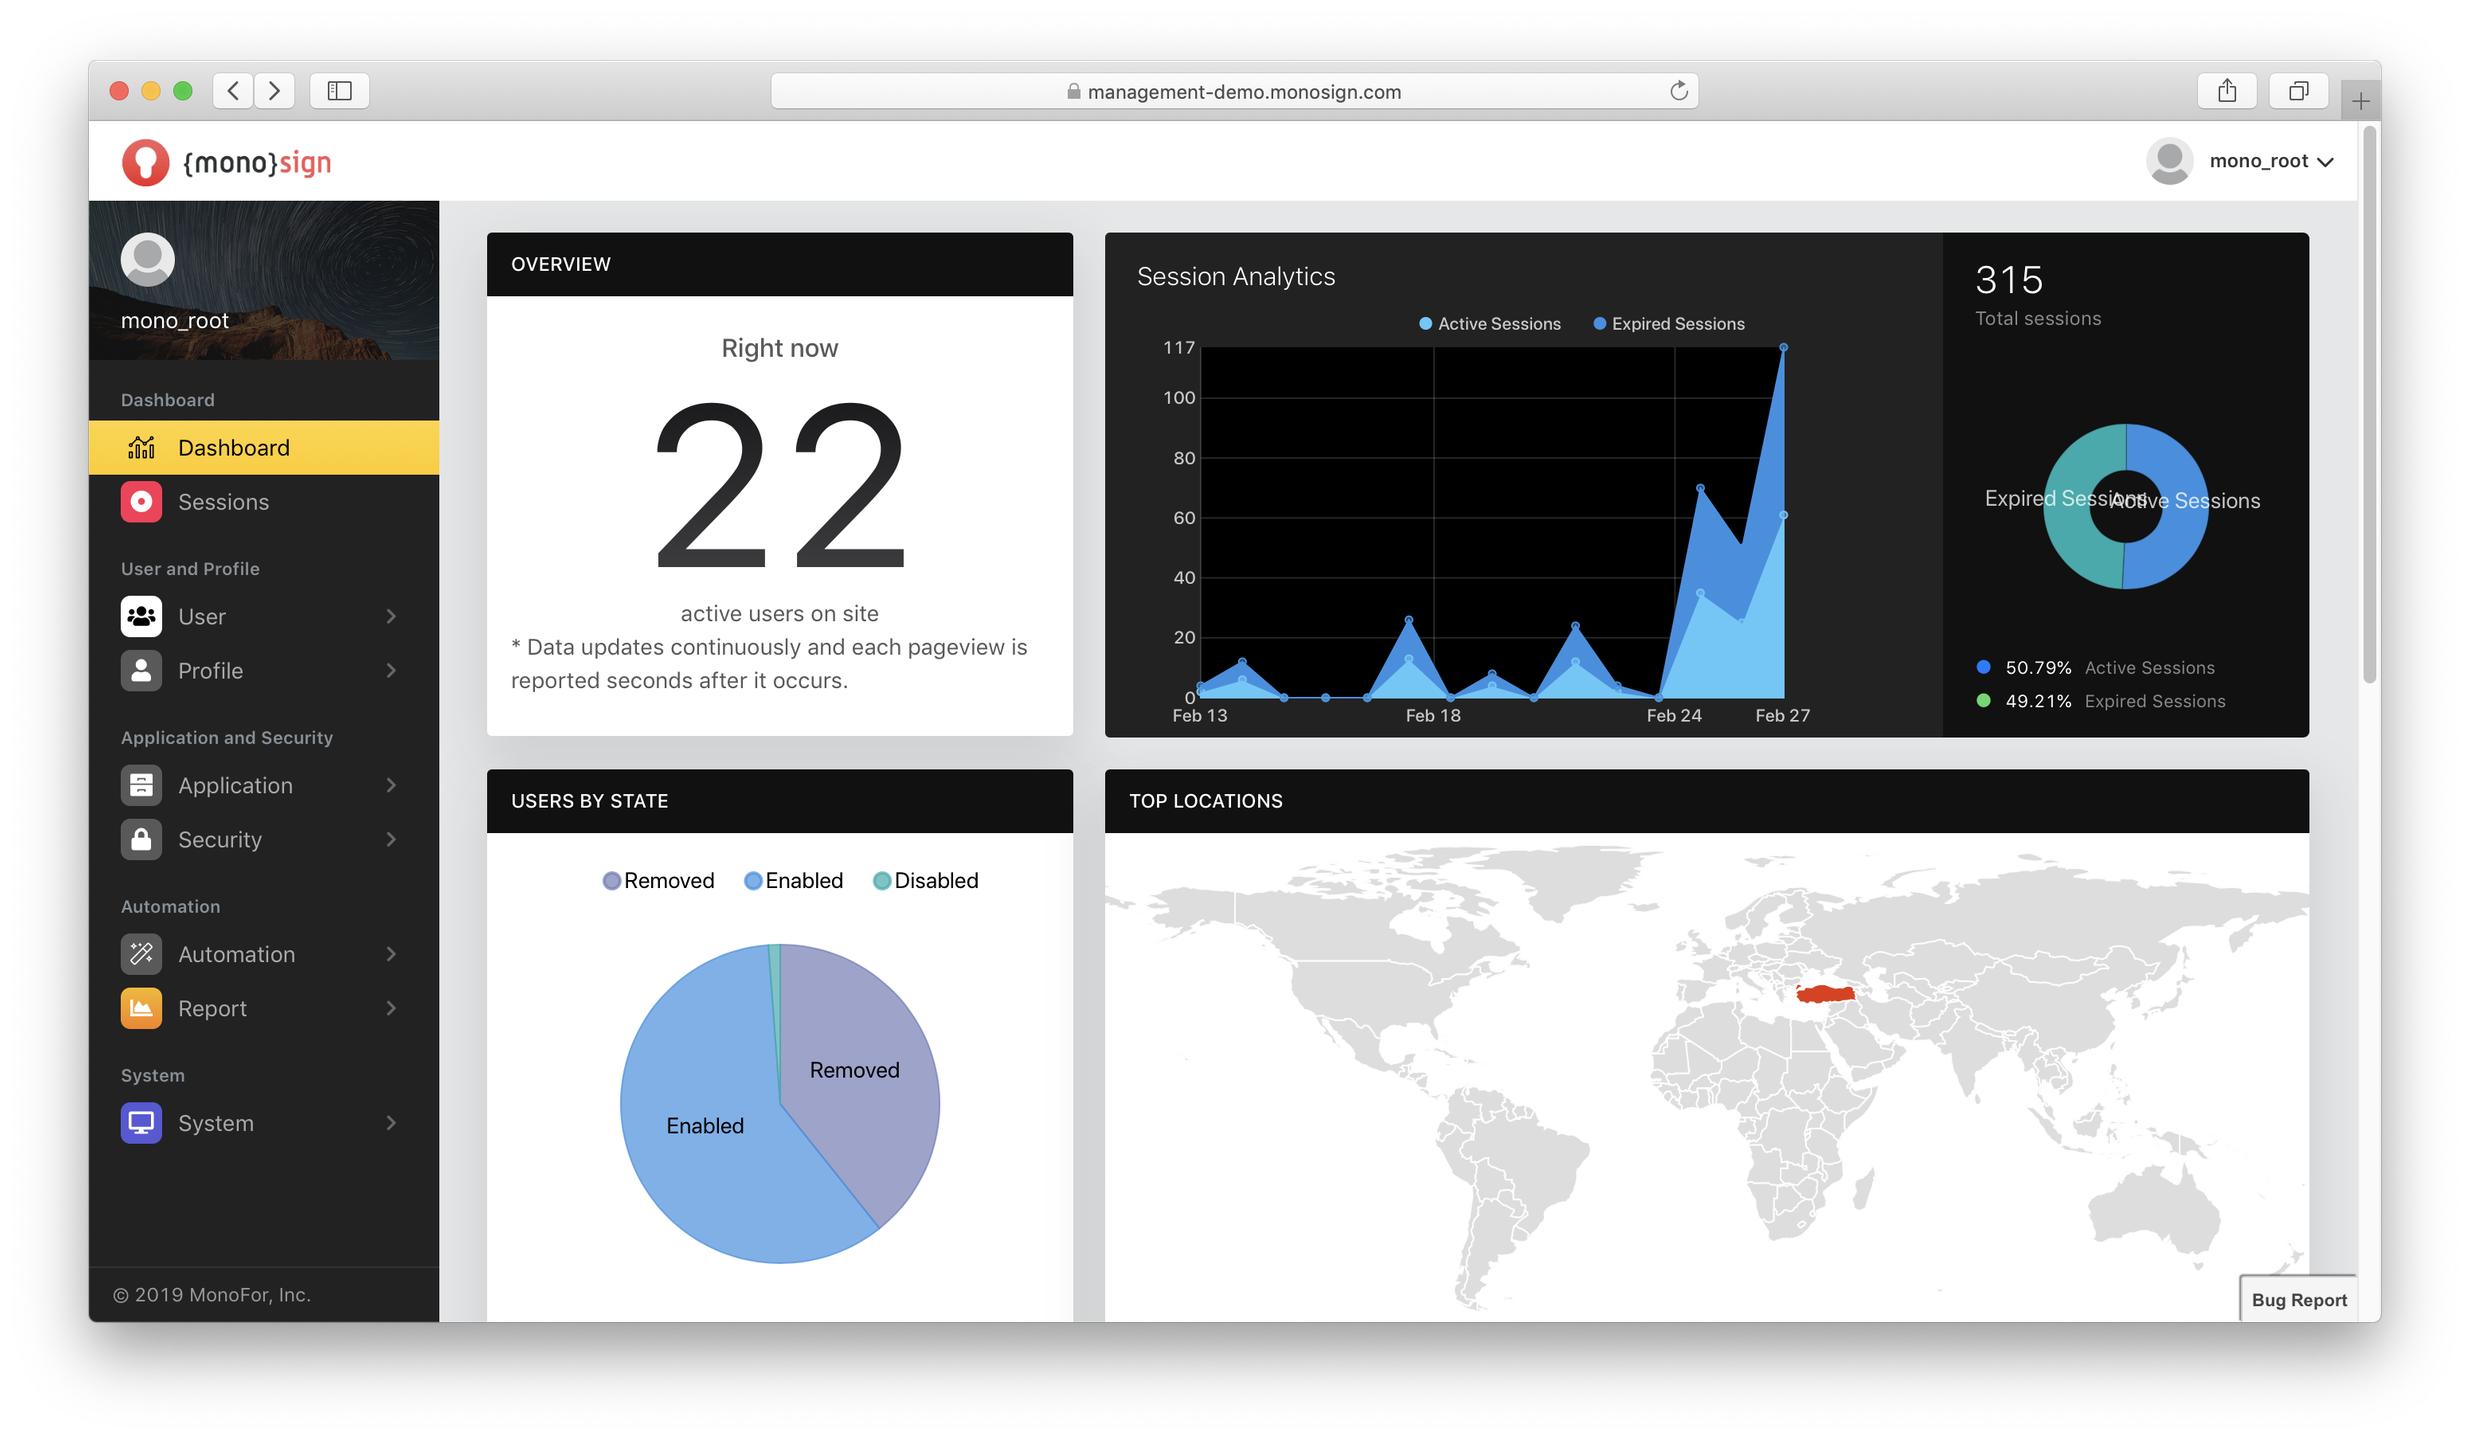Click the monosign logo link
The width and height of the screenshot is (2470, 1440).
(227, 162)
